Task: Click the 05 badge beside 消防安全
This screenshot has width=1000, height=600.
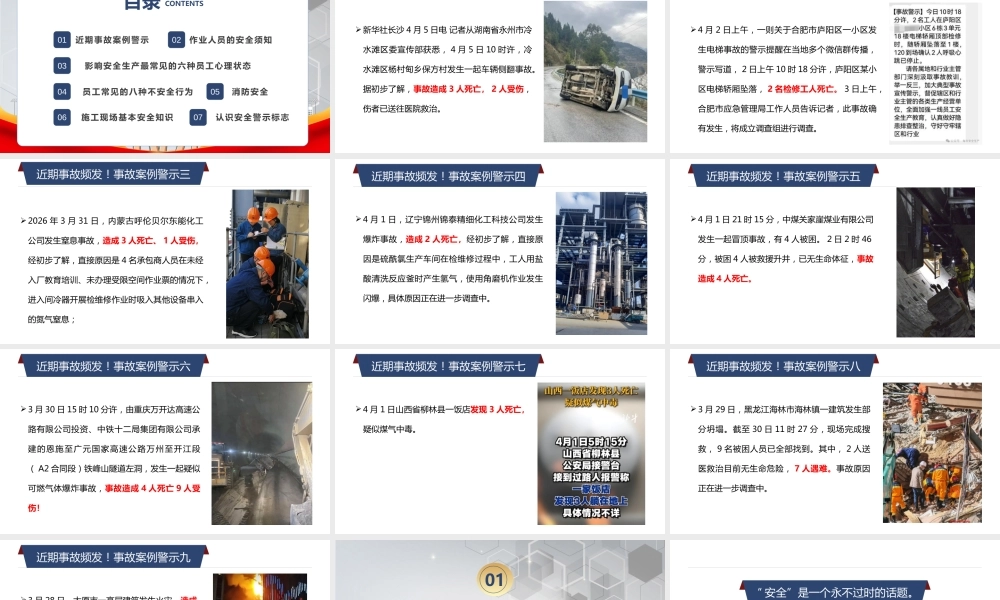Action: [x=215, y=92]
